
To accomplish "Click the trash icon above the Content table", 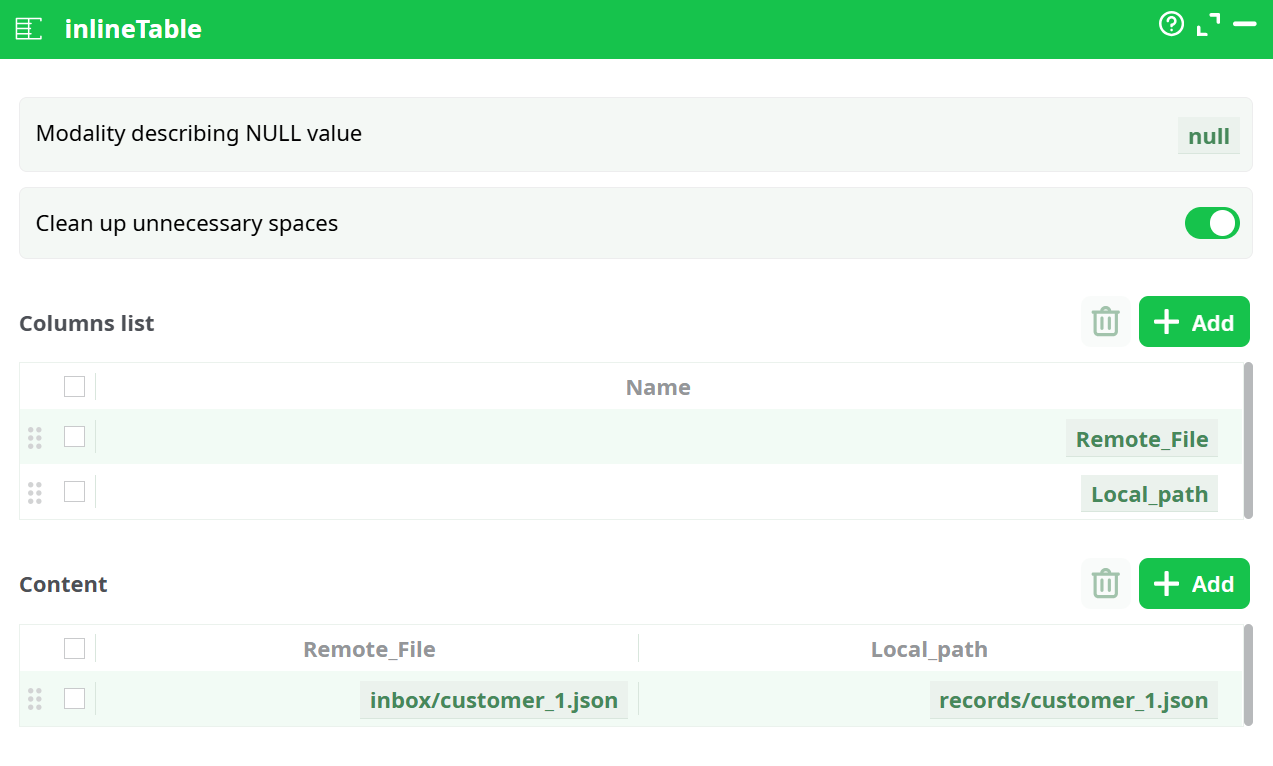I will pyautogui.click(x=1105, y=583).
